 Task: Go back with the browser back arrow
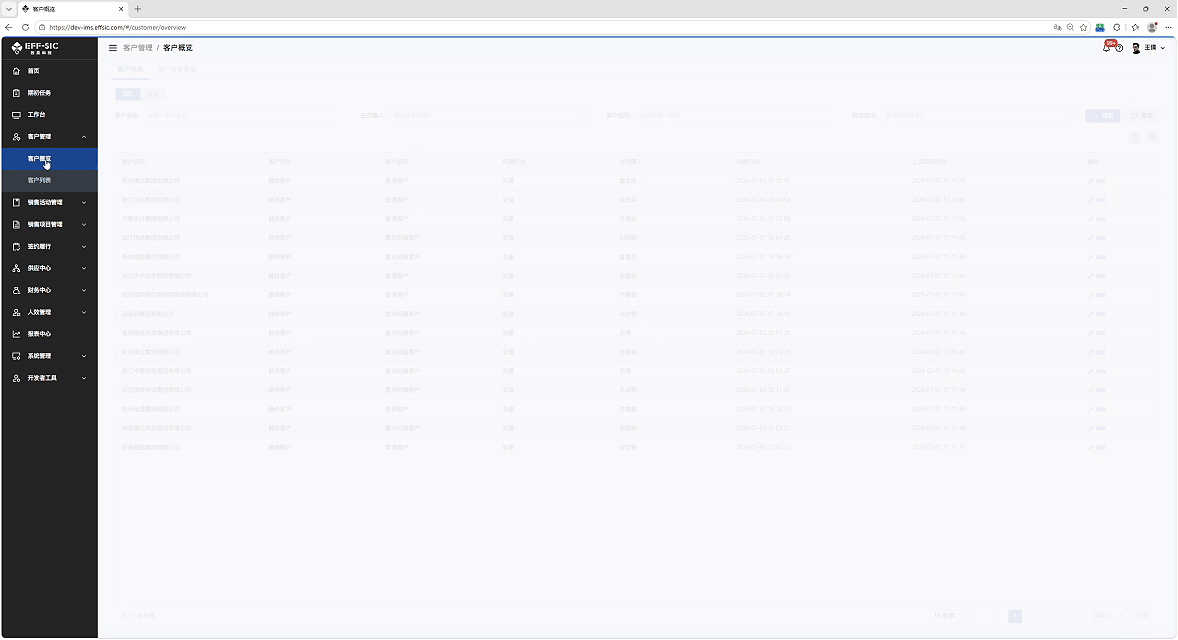click(x=9, y=27)
